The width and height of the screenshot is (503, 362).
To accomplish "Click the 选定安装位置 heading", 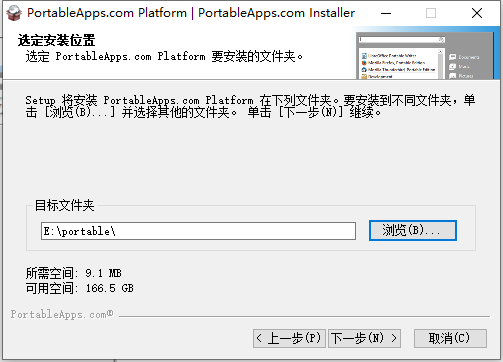I will (x=57, y=40).
